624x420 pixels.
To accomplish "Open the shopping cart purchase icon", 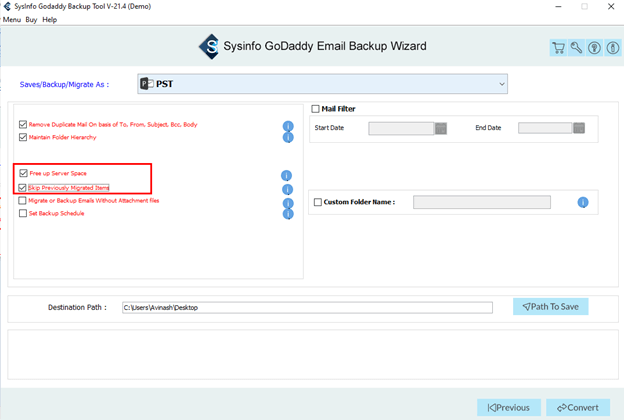I will pos(558,48).
